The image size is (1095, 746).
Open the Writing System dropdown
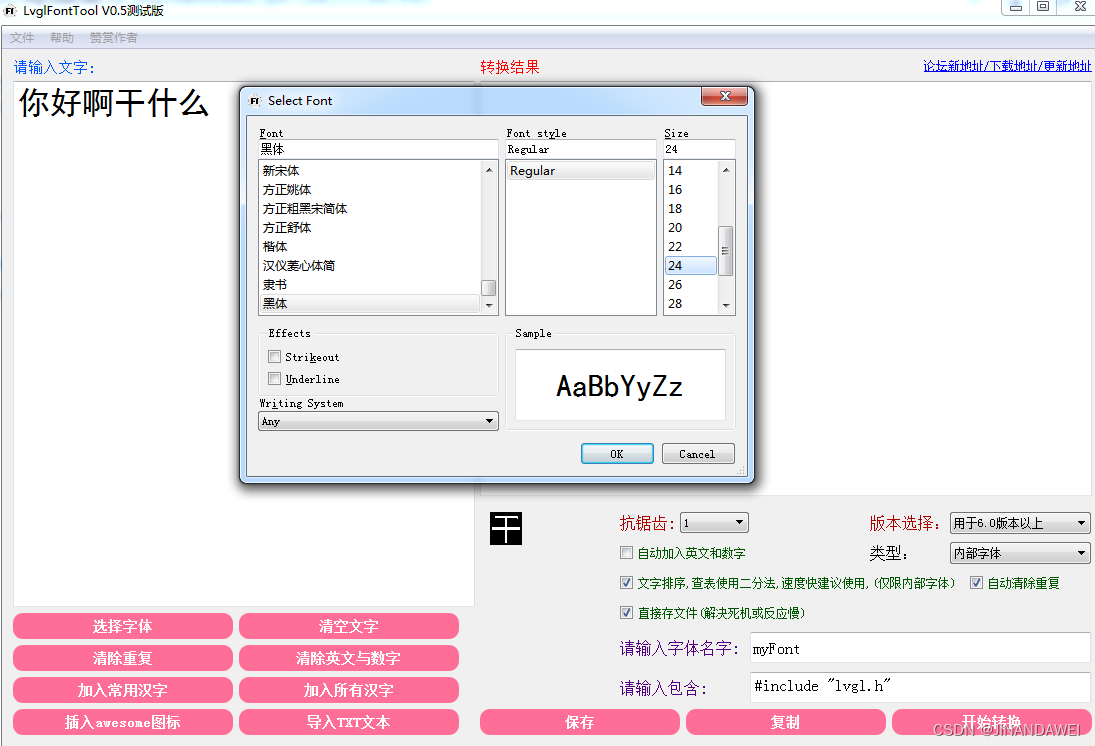pyautogui.click(x=378, y=421)
